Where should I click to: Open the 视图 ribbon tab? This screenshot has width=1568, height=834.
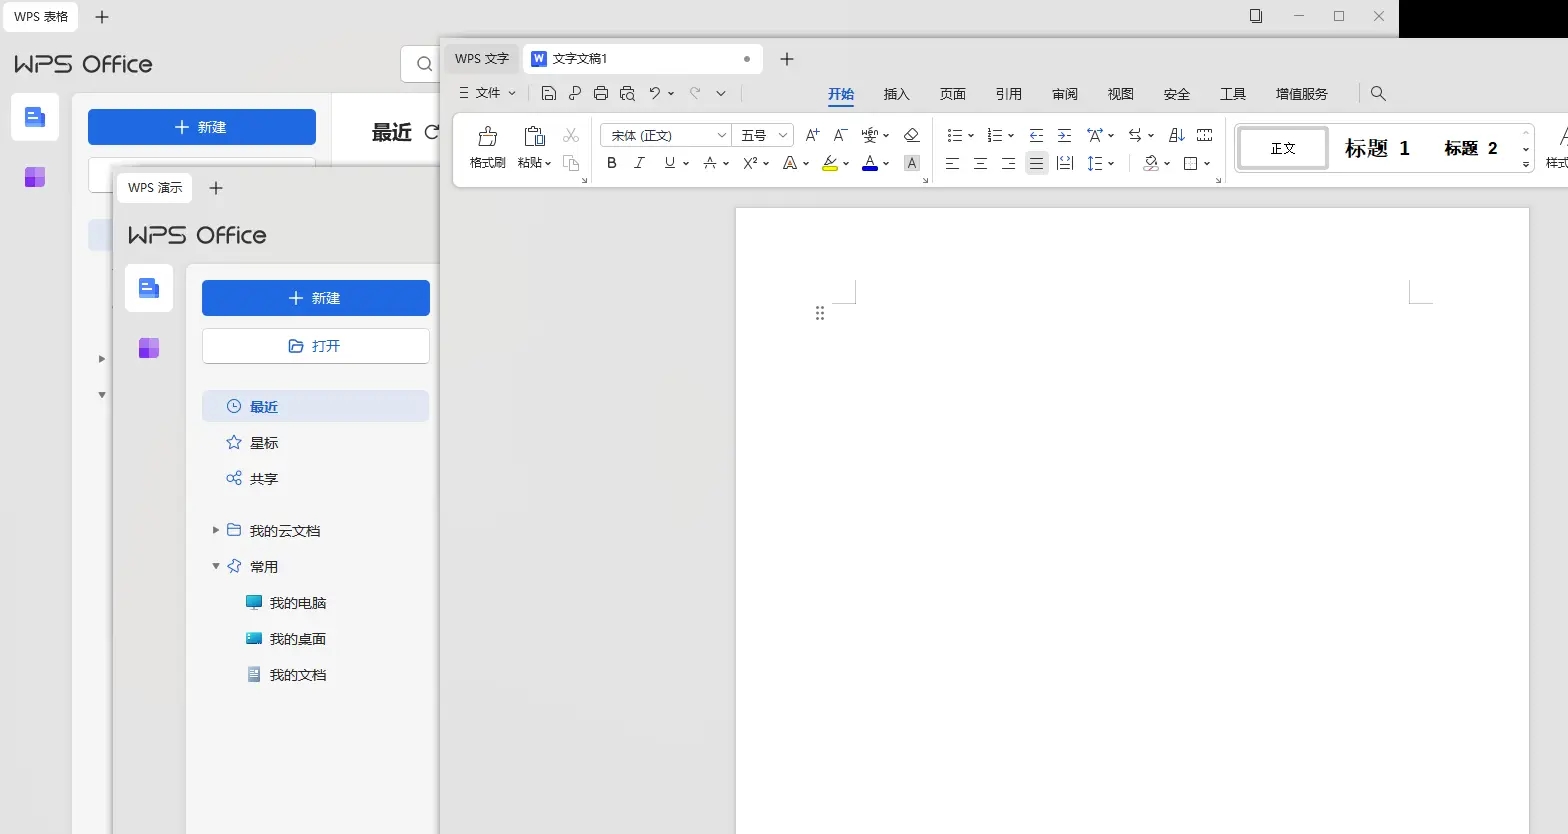(1120, 94)
